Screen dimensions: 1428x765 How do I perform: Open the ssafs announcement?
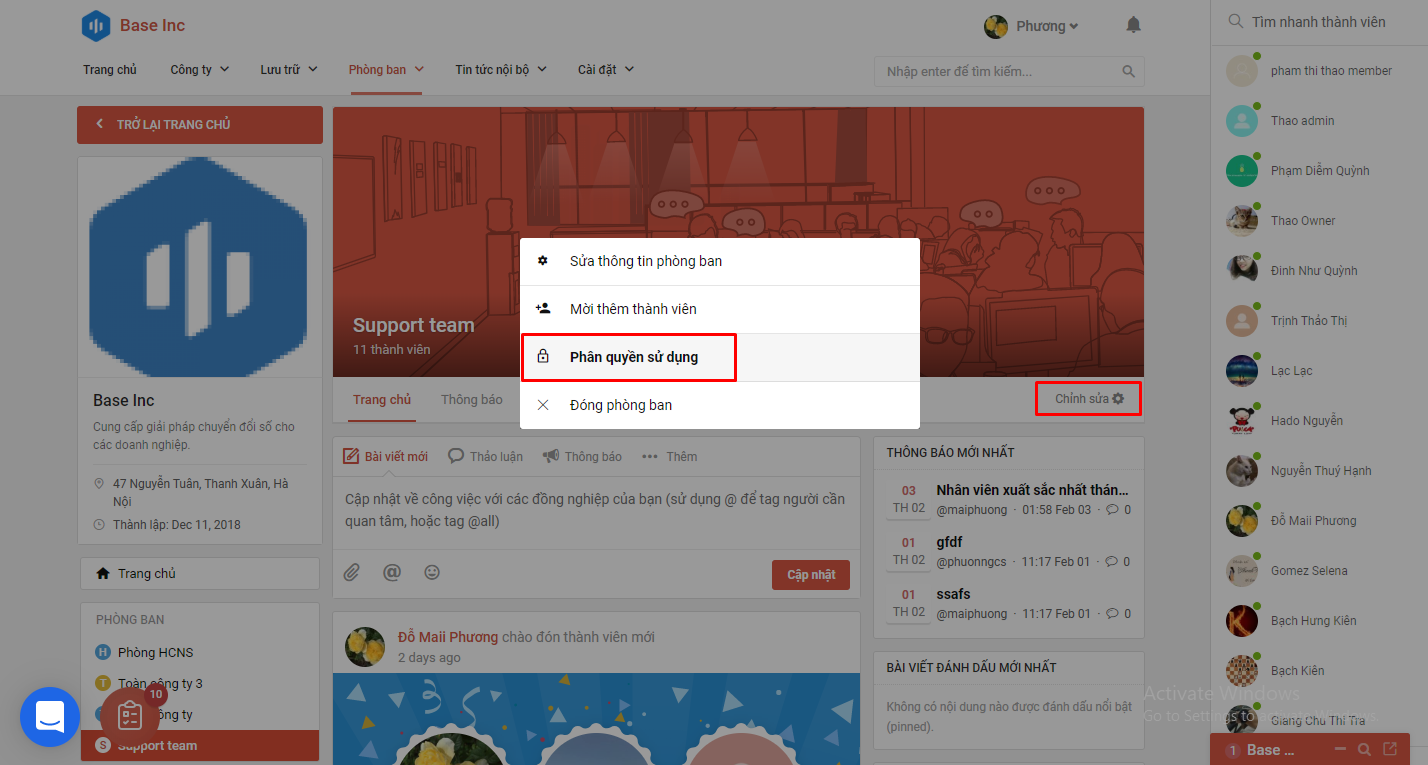tap(953, 594)
